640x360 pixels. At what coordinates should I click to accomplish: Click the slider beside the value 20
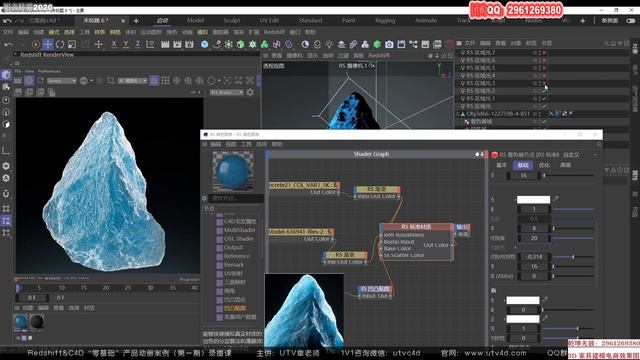coord(573,238)
